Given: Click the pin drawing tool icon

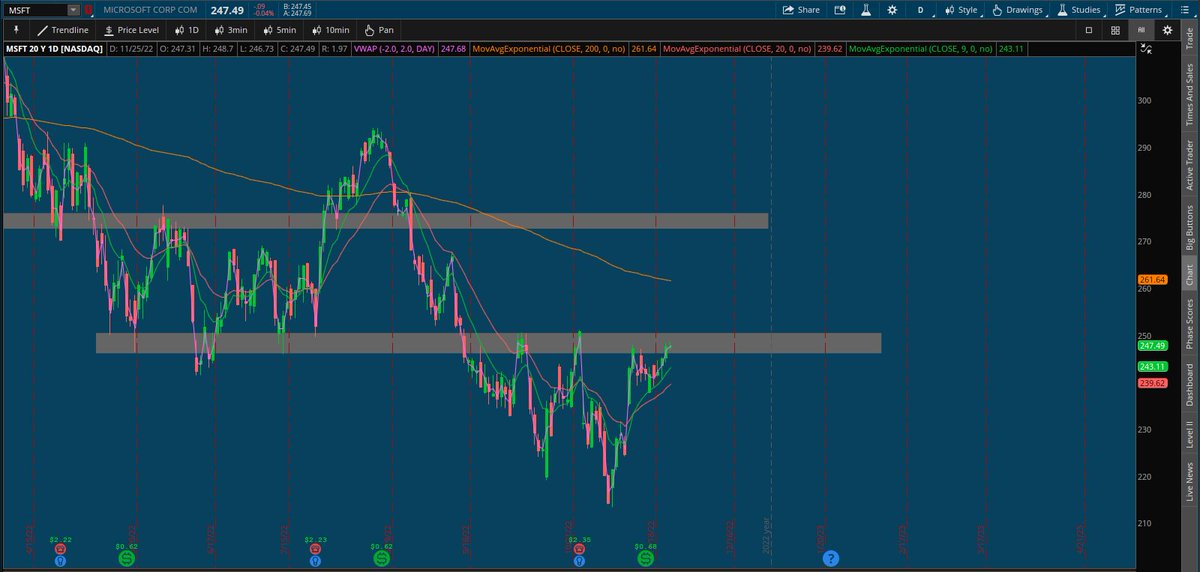Looking at the screenshot, I should click(x=15, y=30).
